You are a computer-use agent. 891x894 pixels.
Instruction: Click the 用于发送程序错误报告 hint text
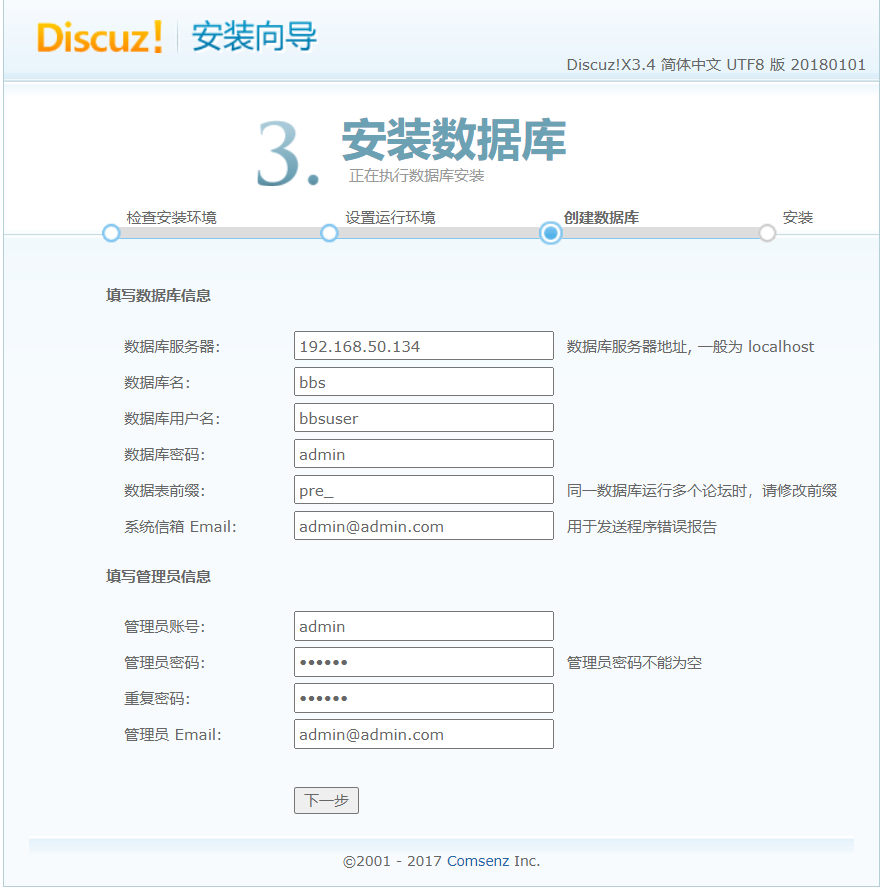point(641,526)
